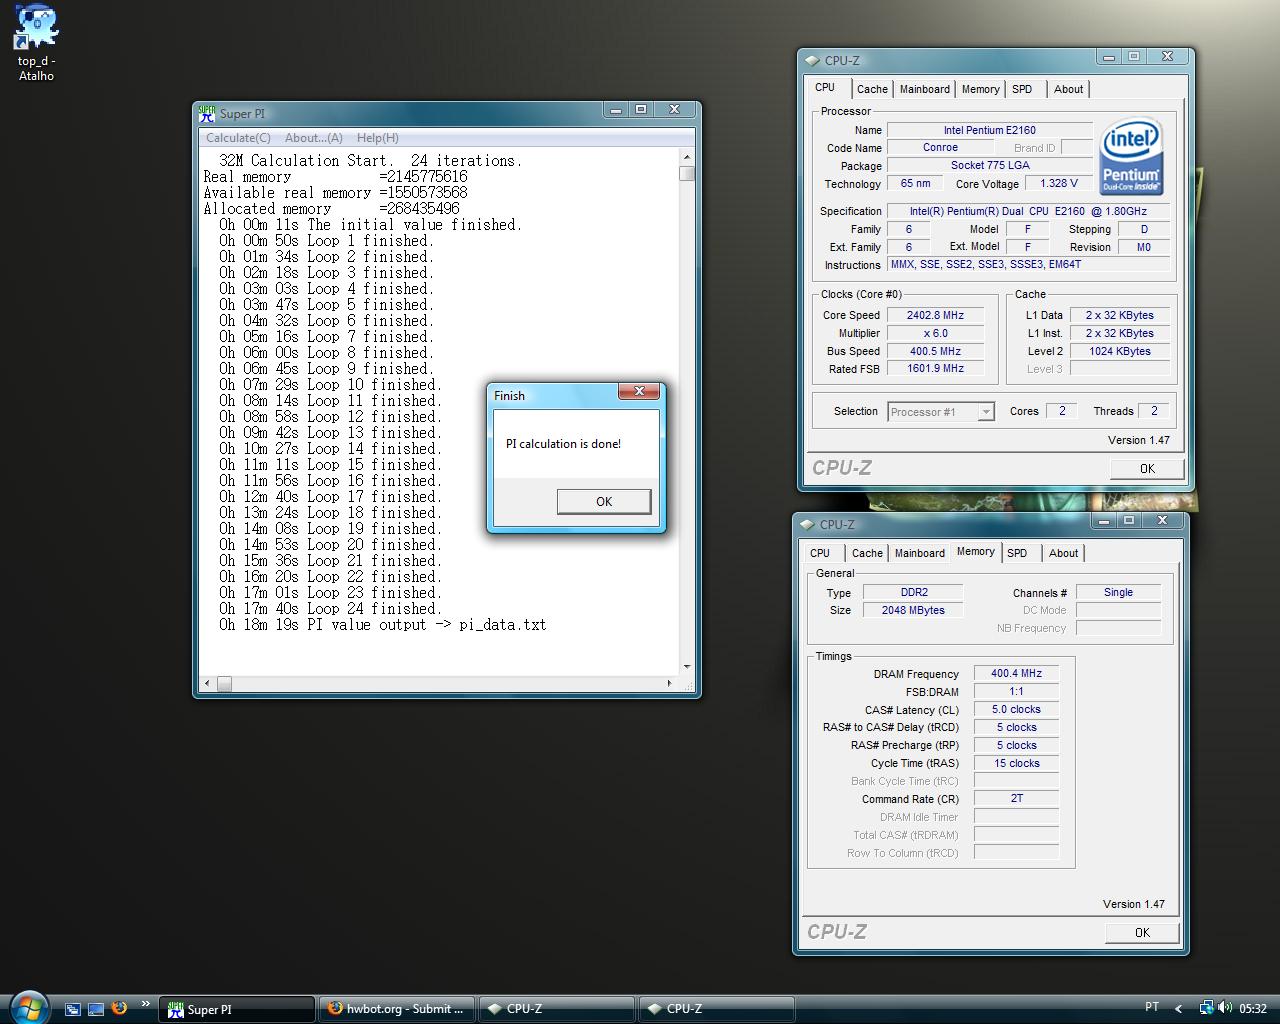Select the Memory tab in upper CPU-Z
Screen dimensions: 1280x1024
click(981, 89)
